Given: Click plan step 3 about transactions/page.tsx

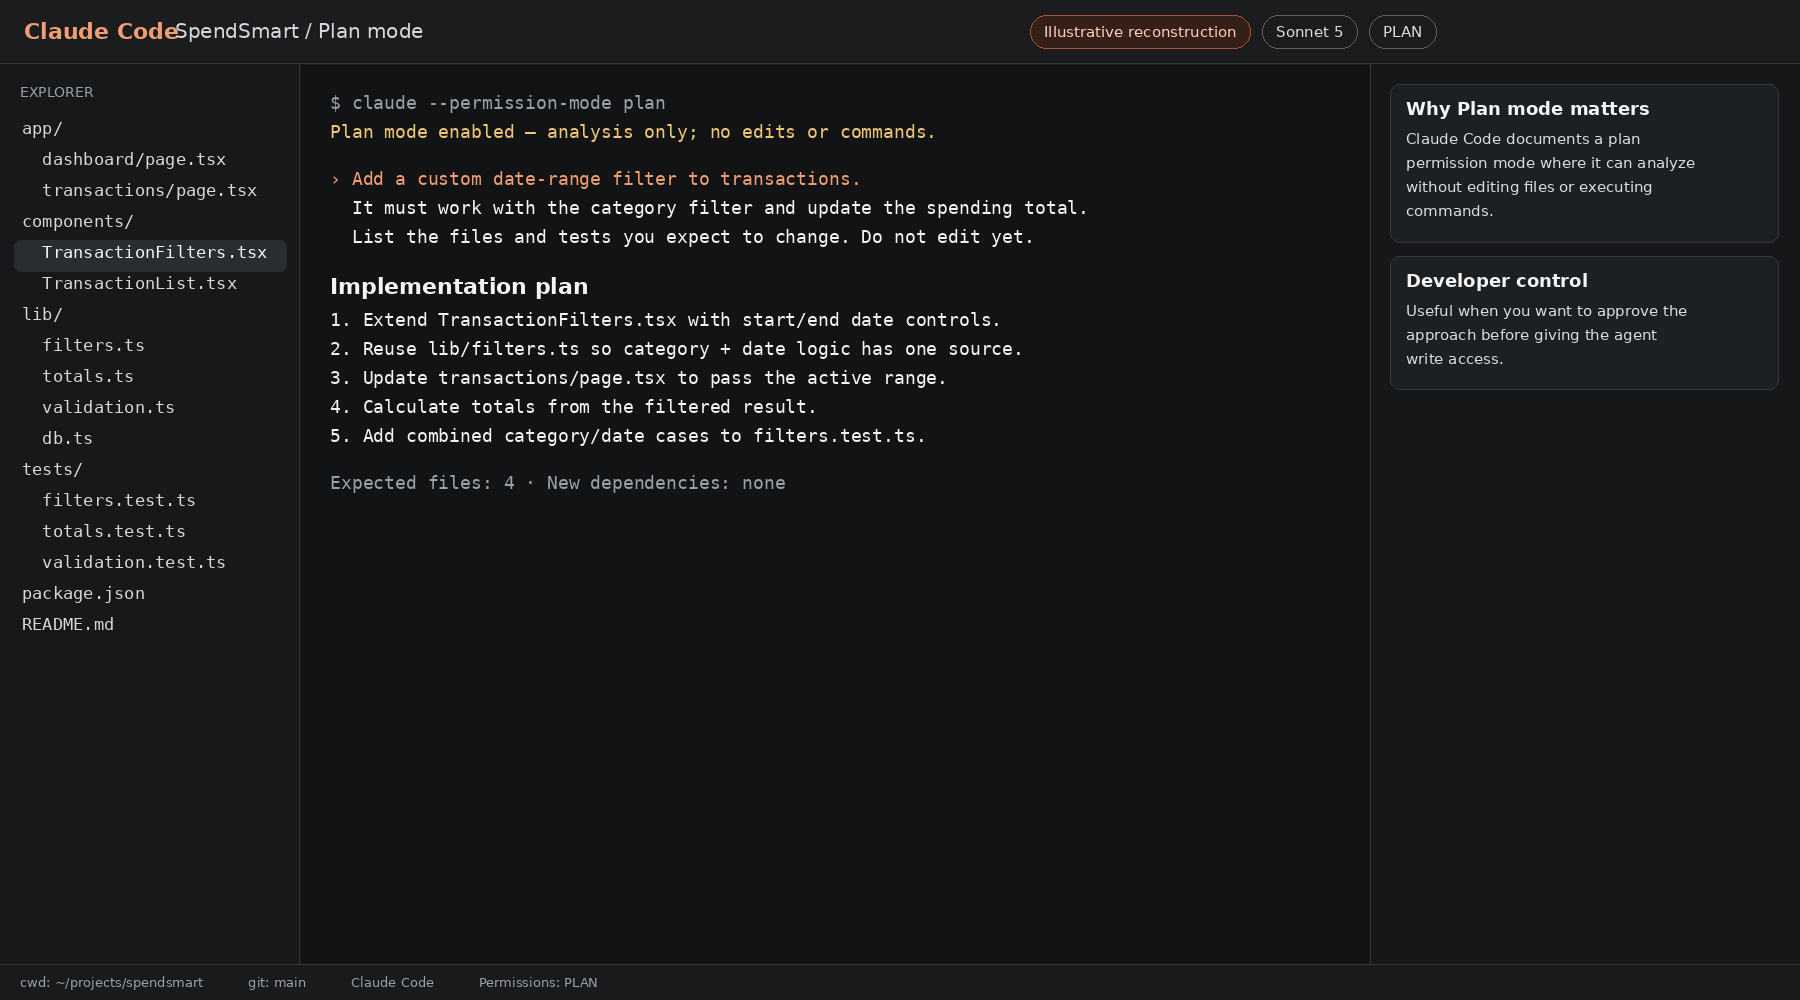Looking at the screenshot, I should pyautogui.click(x=638, y=378).
